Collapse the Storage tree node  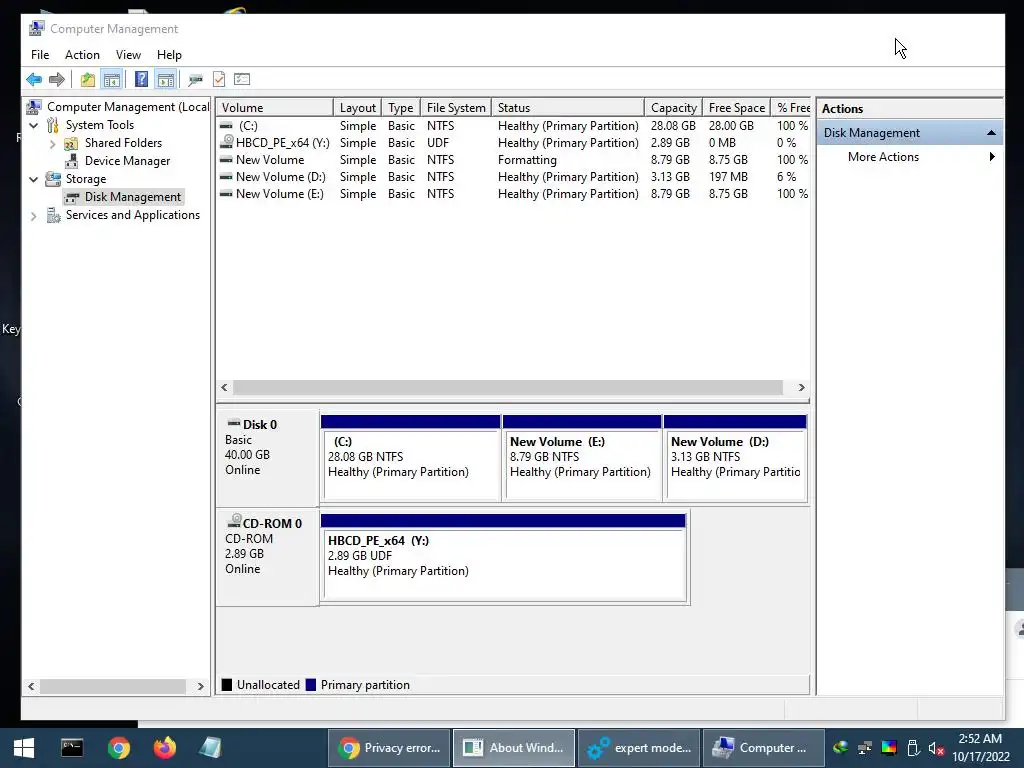coord(34,179)
